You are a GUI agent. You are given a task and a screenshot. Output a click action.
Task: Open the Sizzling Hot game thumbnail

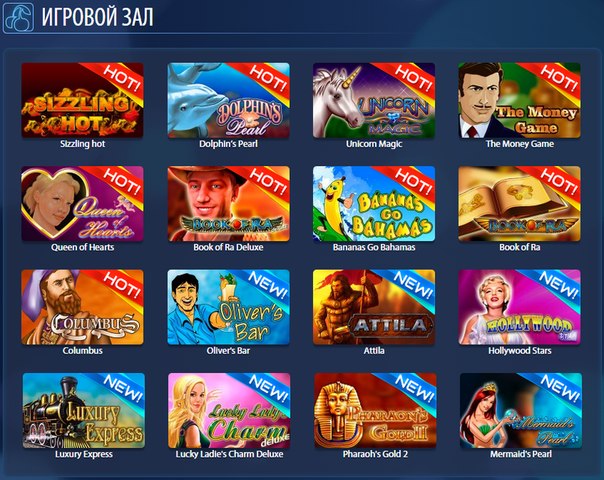click(x=82, y=100)
